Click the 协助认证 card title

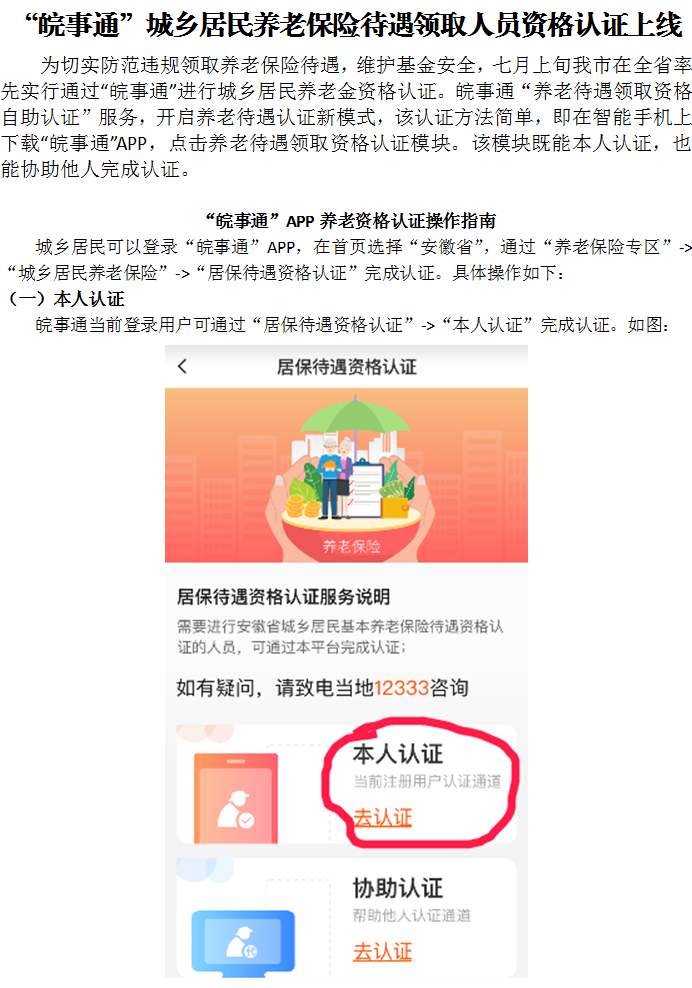[x=398, y=888]
